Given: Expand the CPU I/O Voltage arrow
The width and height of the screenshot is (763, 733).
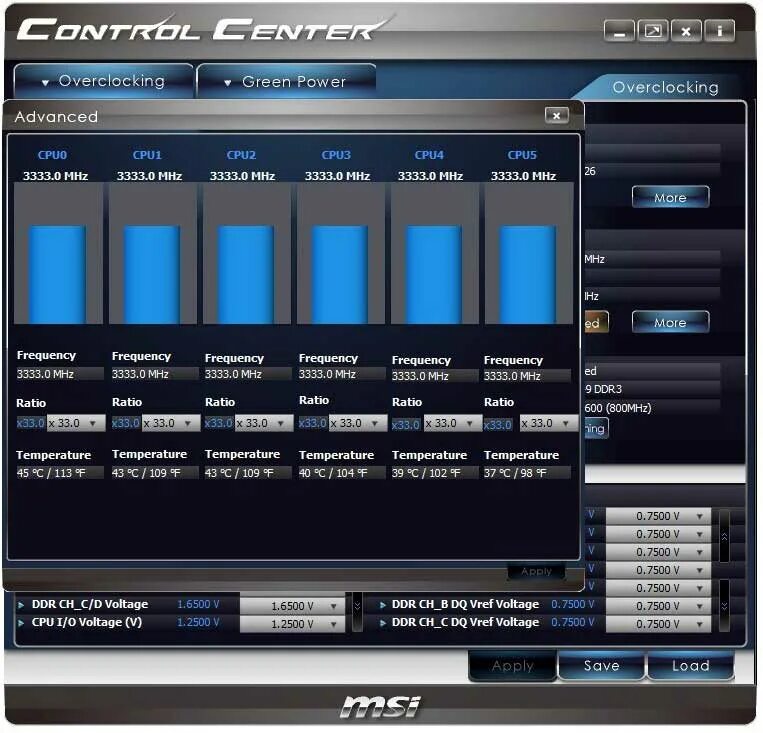Looking at the screenshot, I should (21, 623).
